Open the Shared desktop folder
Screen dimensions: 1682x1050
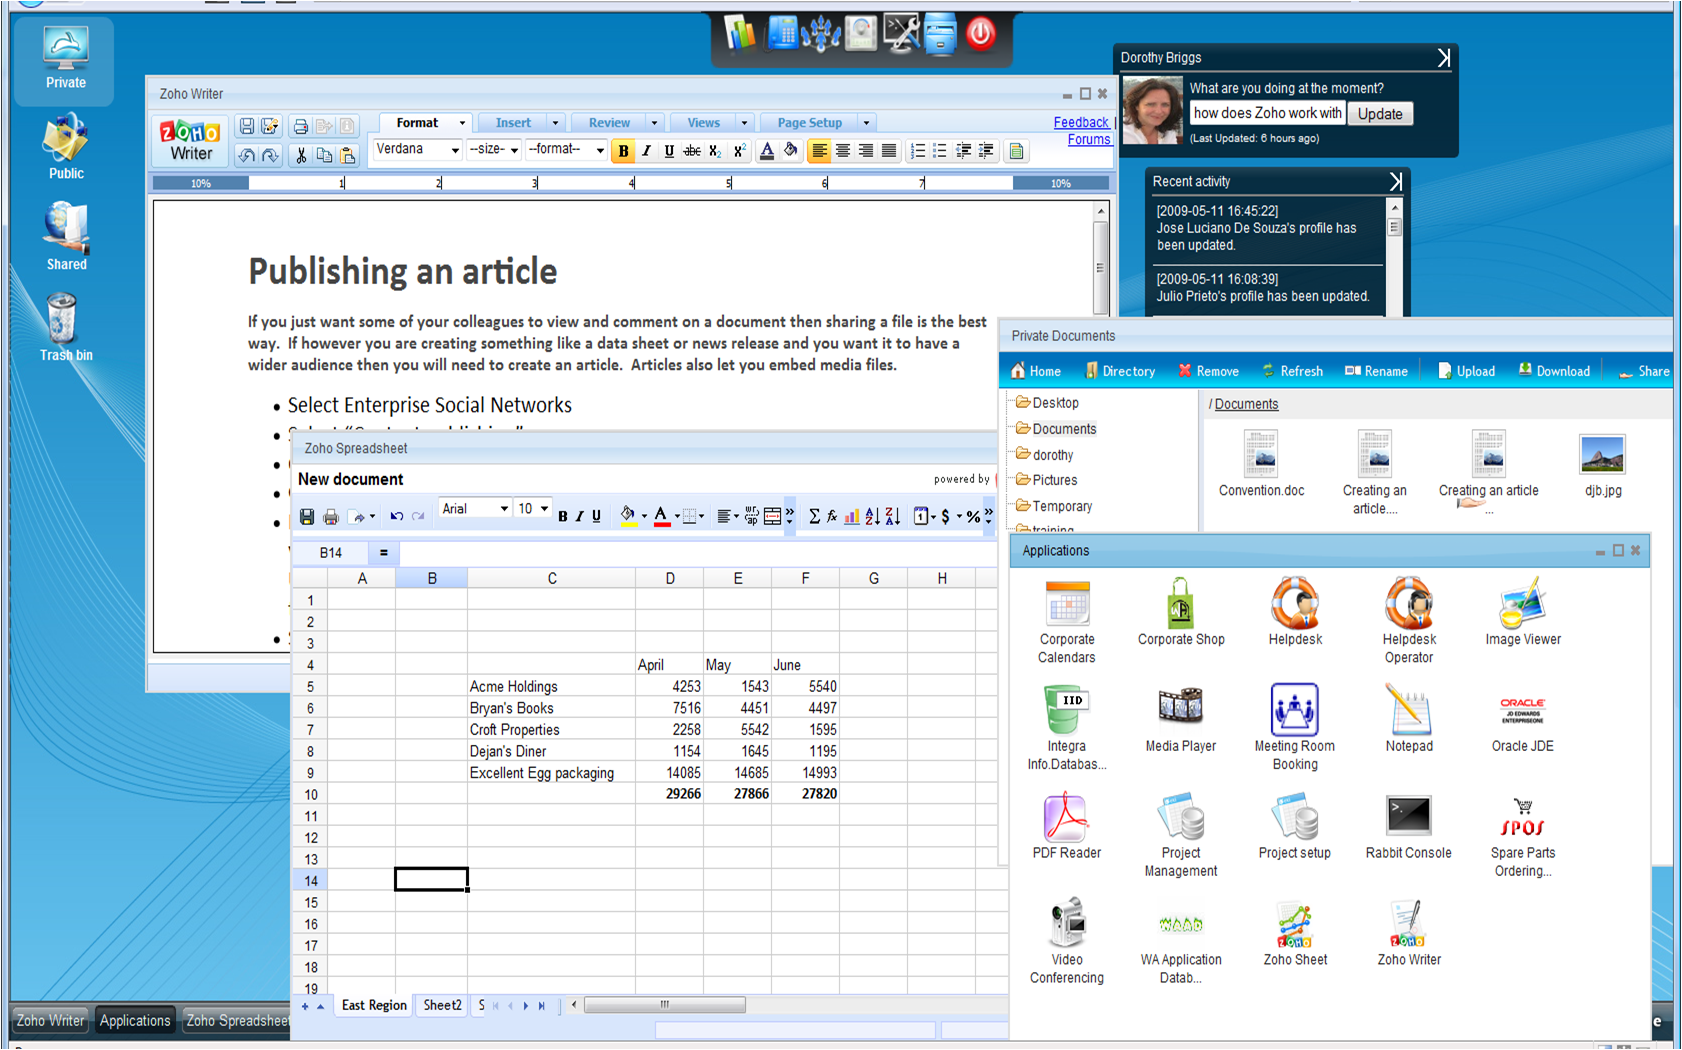pyautogui.click(x=66, y=236)
